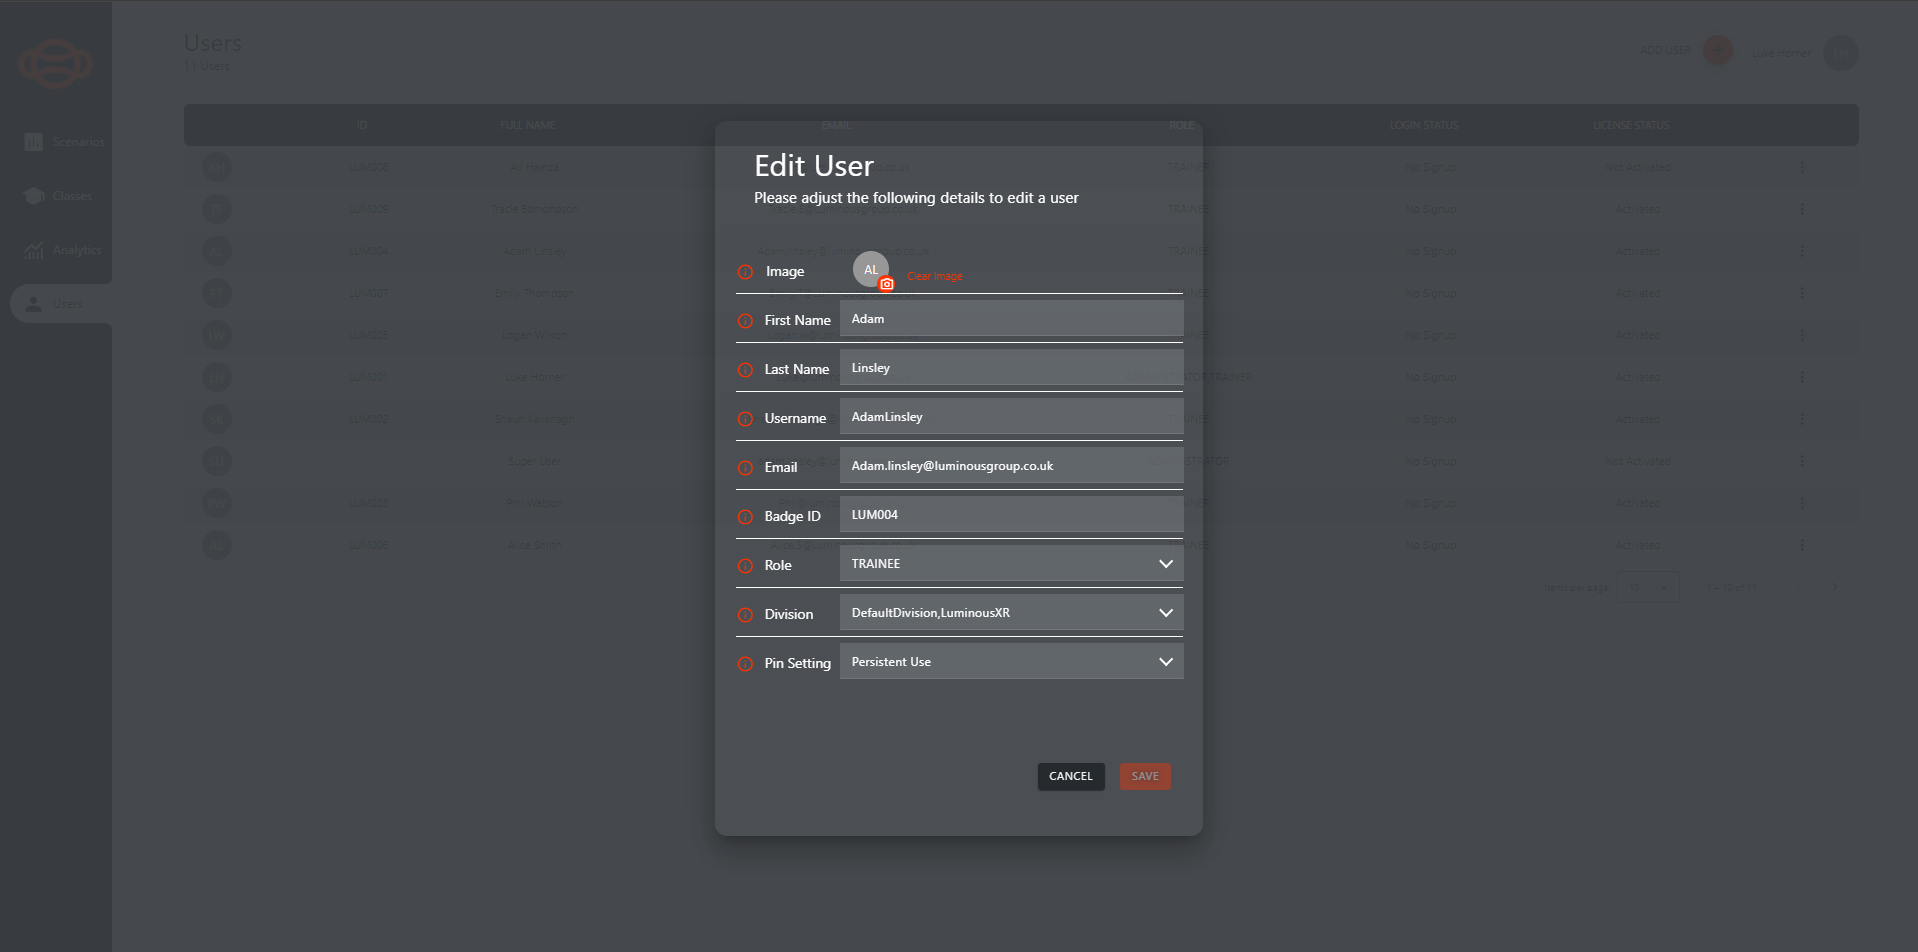Click the info icon next to Email
Screen dimensions: 1918x952
click(745, 468)
